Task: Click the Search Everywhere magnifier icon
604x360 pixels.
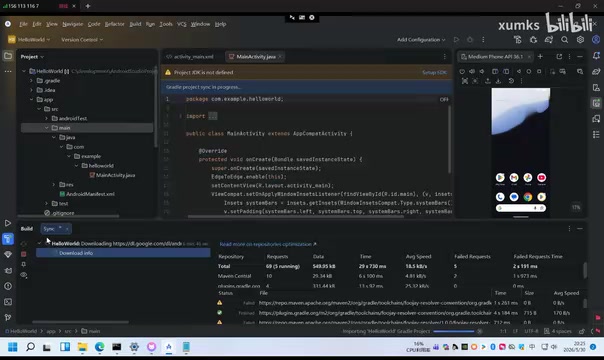Action: point(564,40)
